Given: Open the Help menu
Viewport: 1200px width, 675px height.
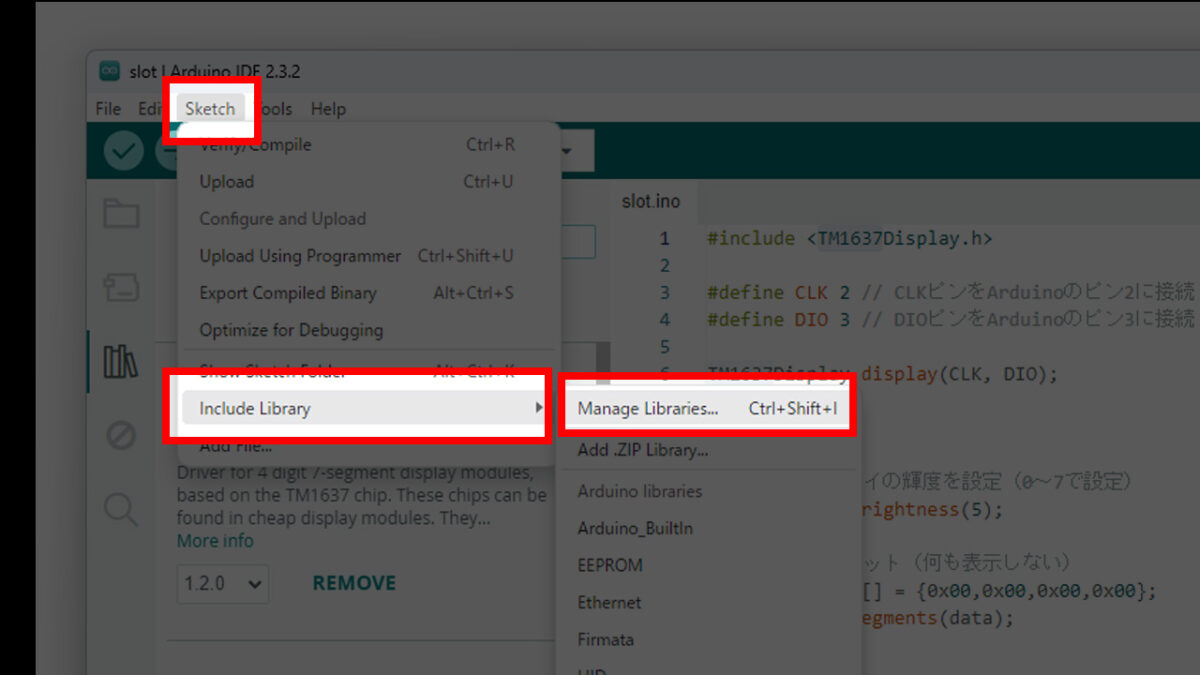Looking at the screenshot, I should [x=328, y=109].
